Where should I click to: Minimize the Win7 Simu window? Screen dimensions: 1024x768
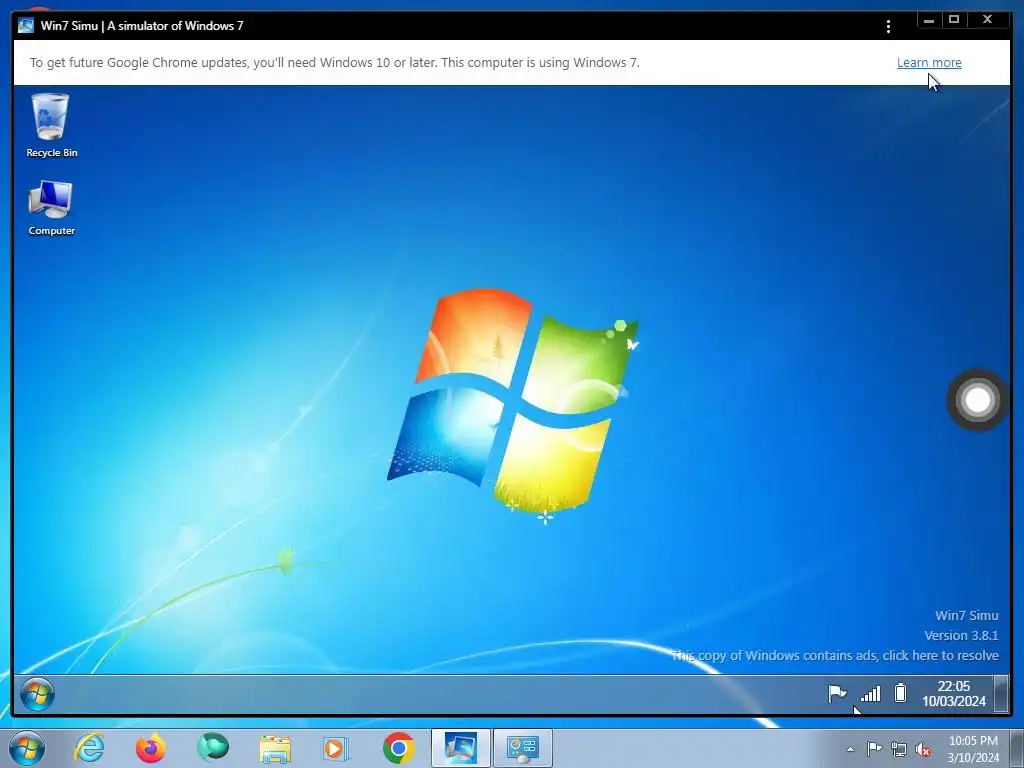tap(929, 20)
